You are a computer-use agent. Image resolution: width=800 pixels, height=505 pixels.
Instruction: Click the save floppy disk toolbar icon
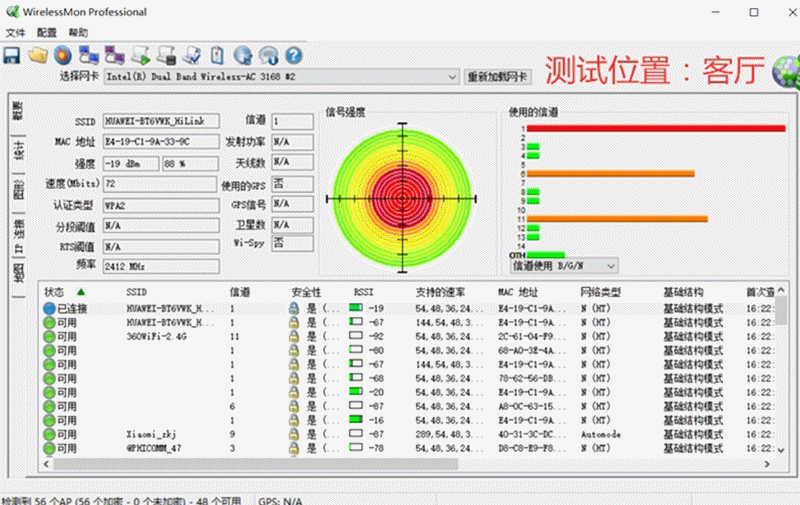(x=12, y=54)
